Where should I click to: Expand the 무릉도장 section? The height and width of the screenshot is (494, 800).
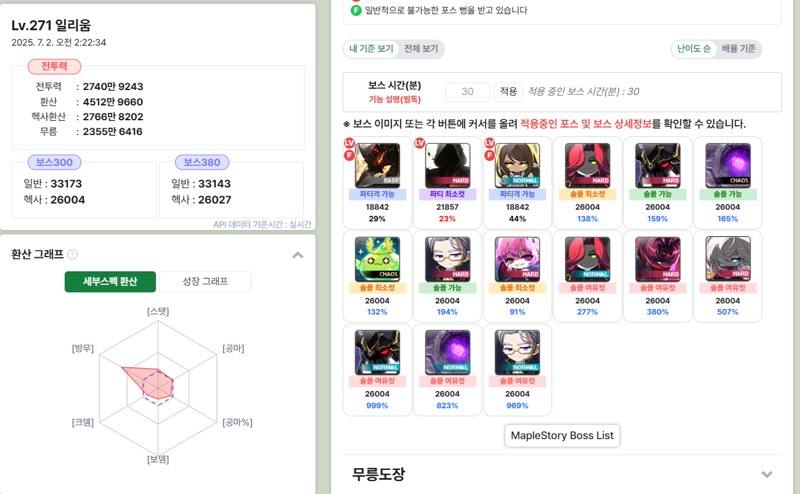766,474
